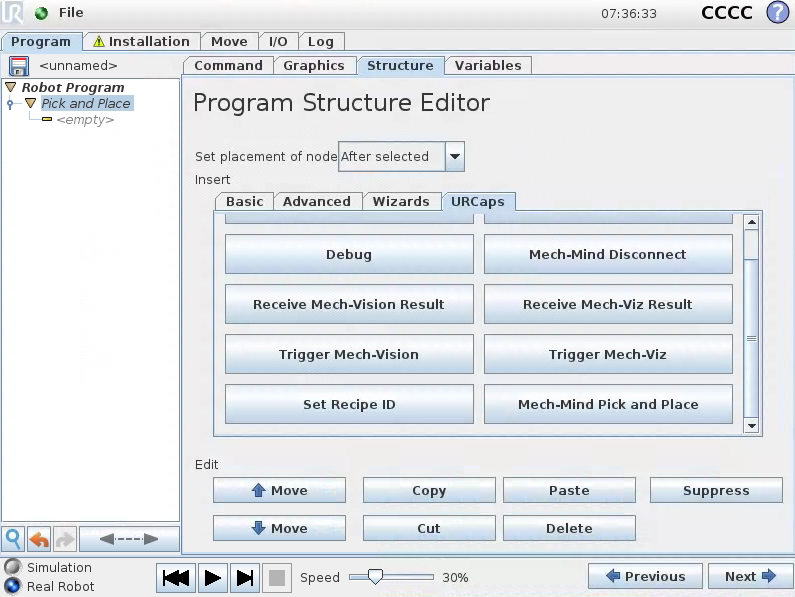
Task: Collapse the Pick and Place node
Action: tap(30, 103)
